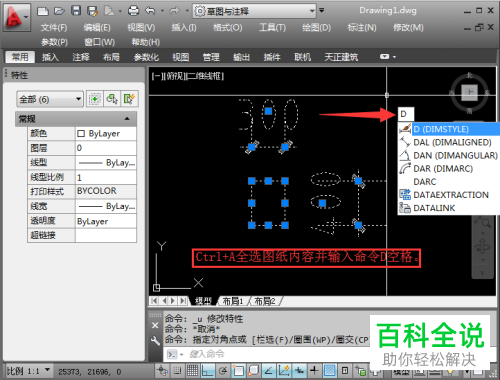Click the 透明度 ByLayer value

click(x=106, y=221)
